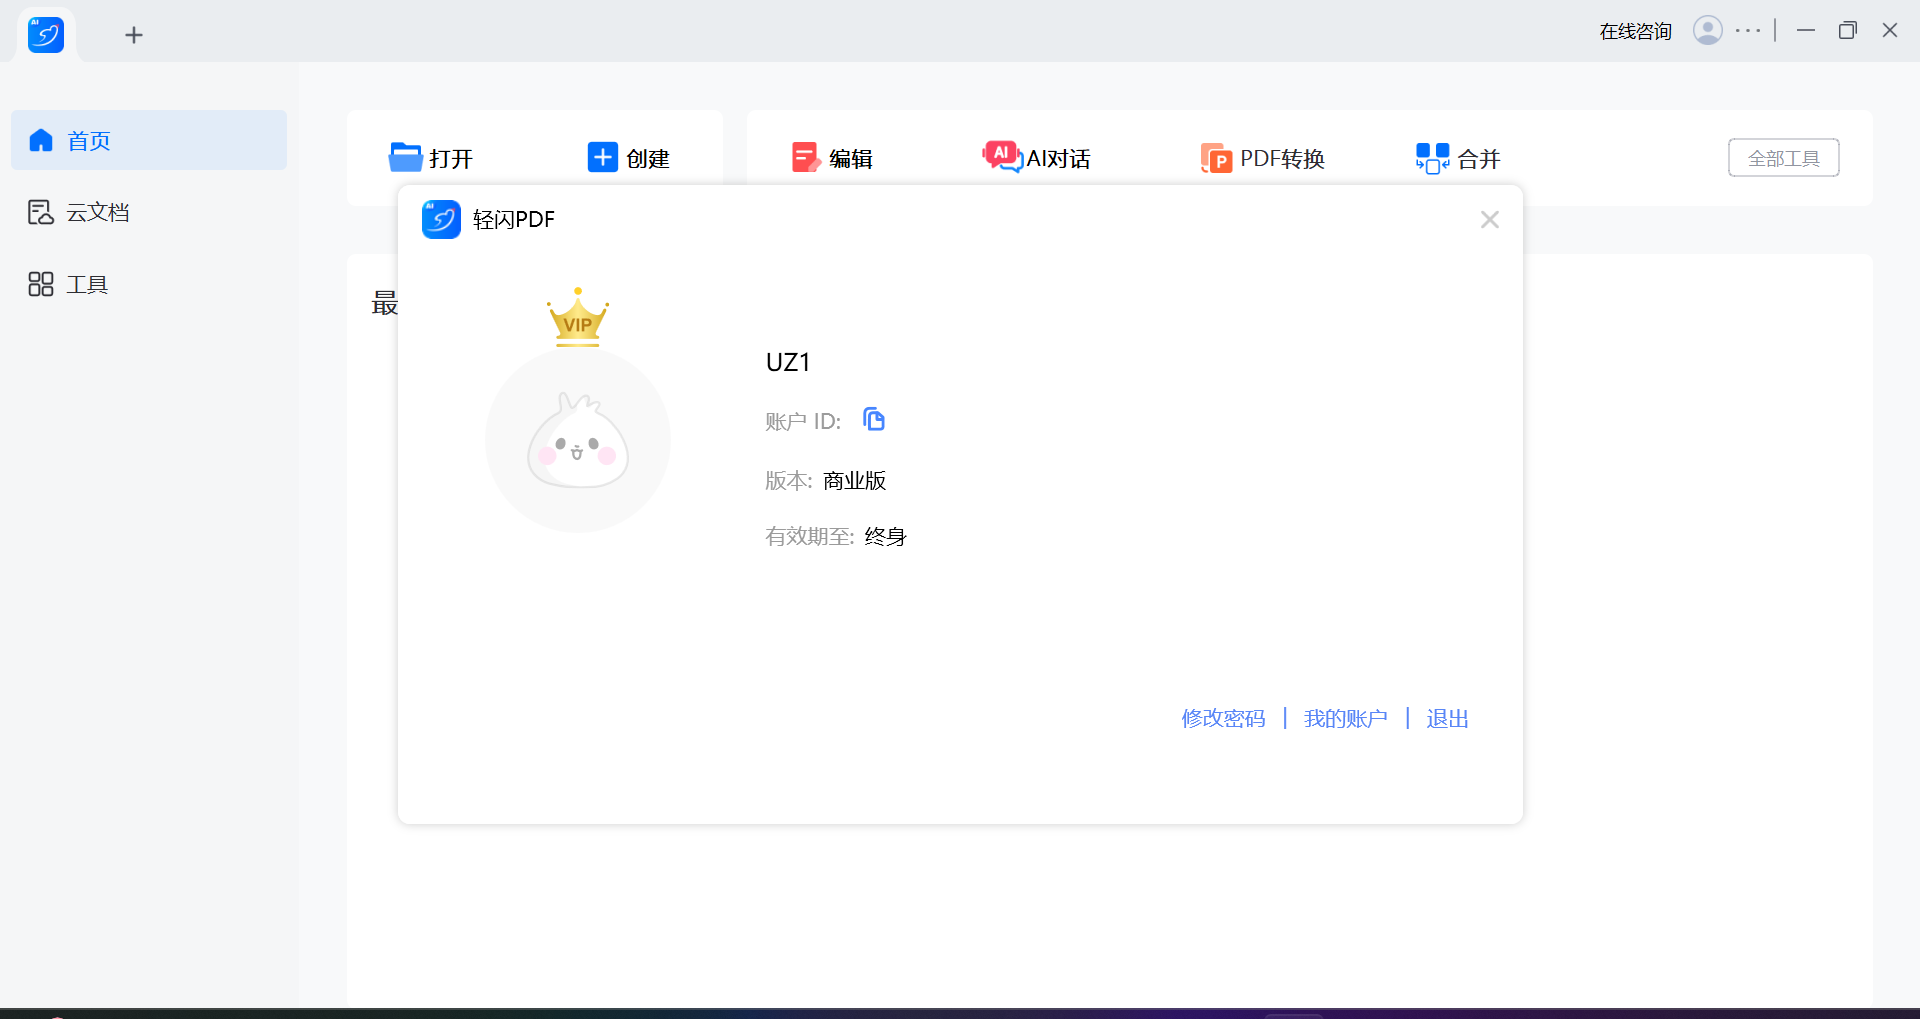Close the 轻闪PDF account dialog
1920x1019 pixels.
tap(1489, 220)
